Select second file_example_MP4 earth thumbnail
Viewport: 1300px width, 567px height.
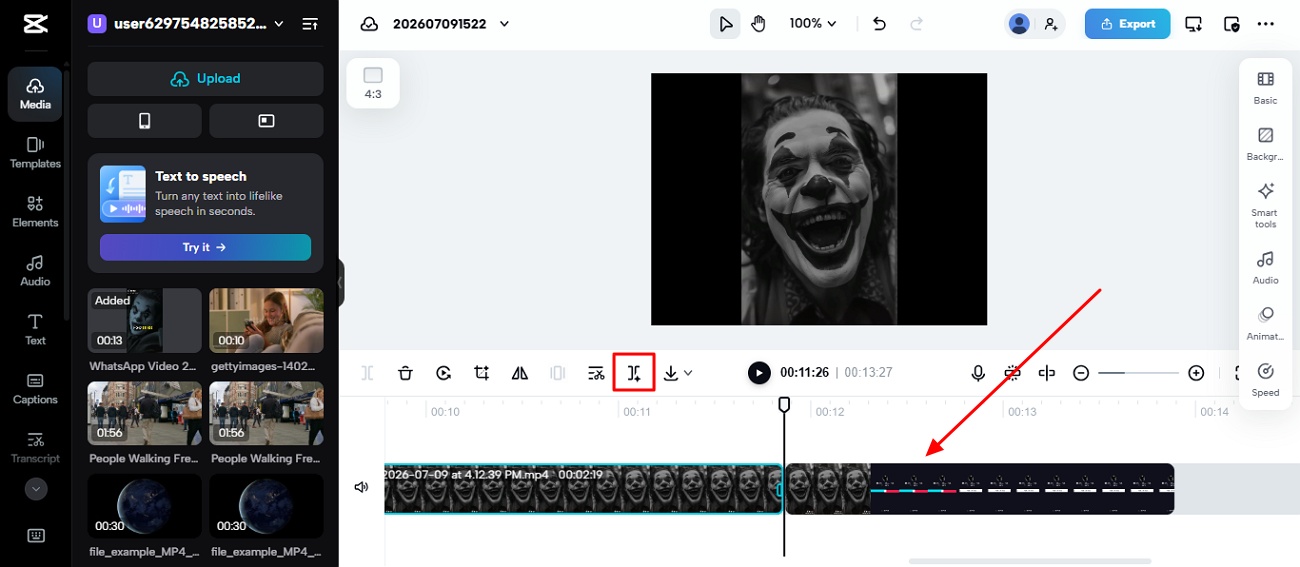point(266,506)
